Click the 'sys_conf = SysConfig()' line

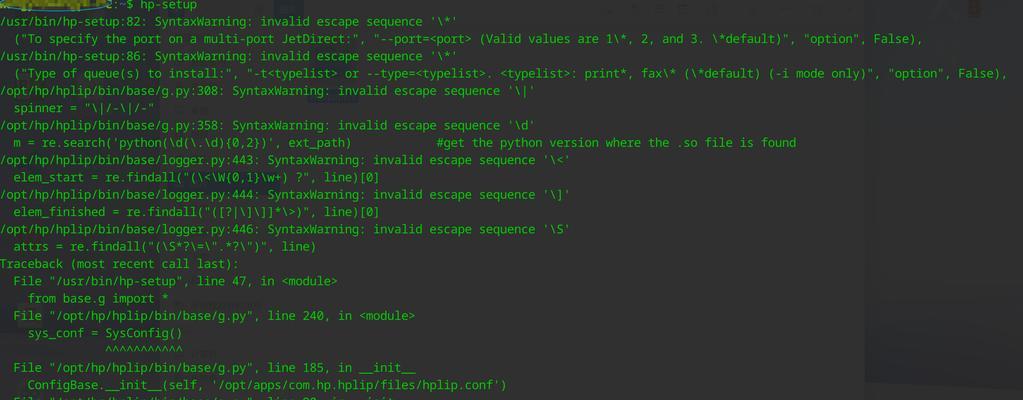(105, 333)
